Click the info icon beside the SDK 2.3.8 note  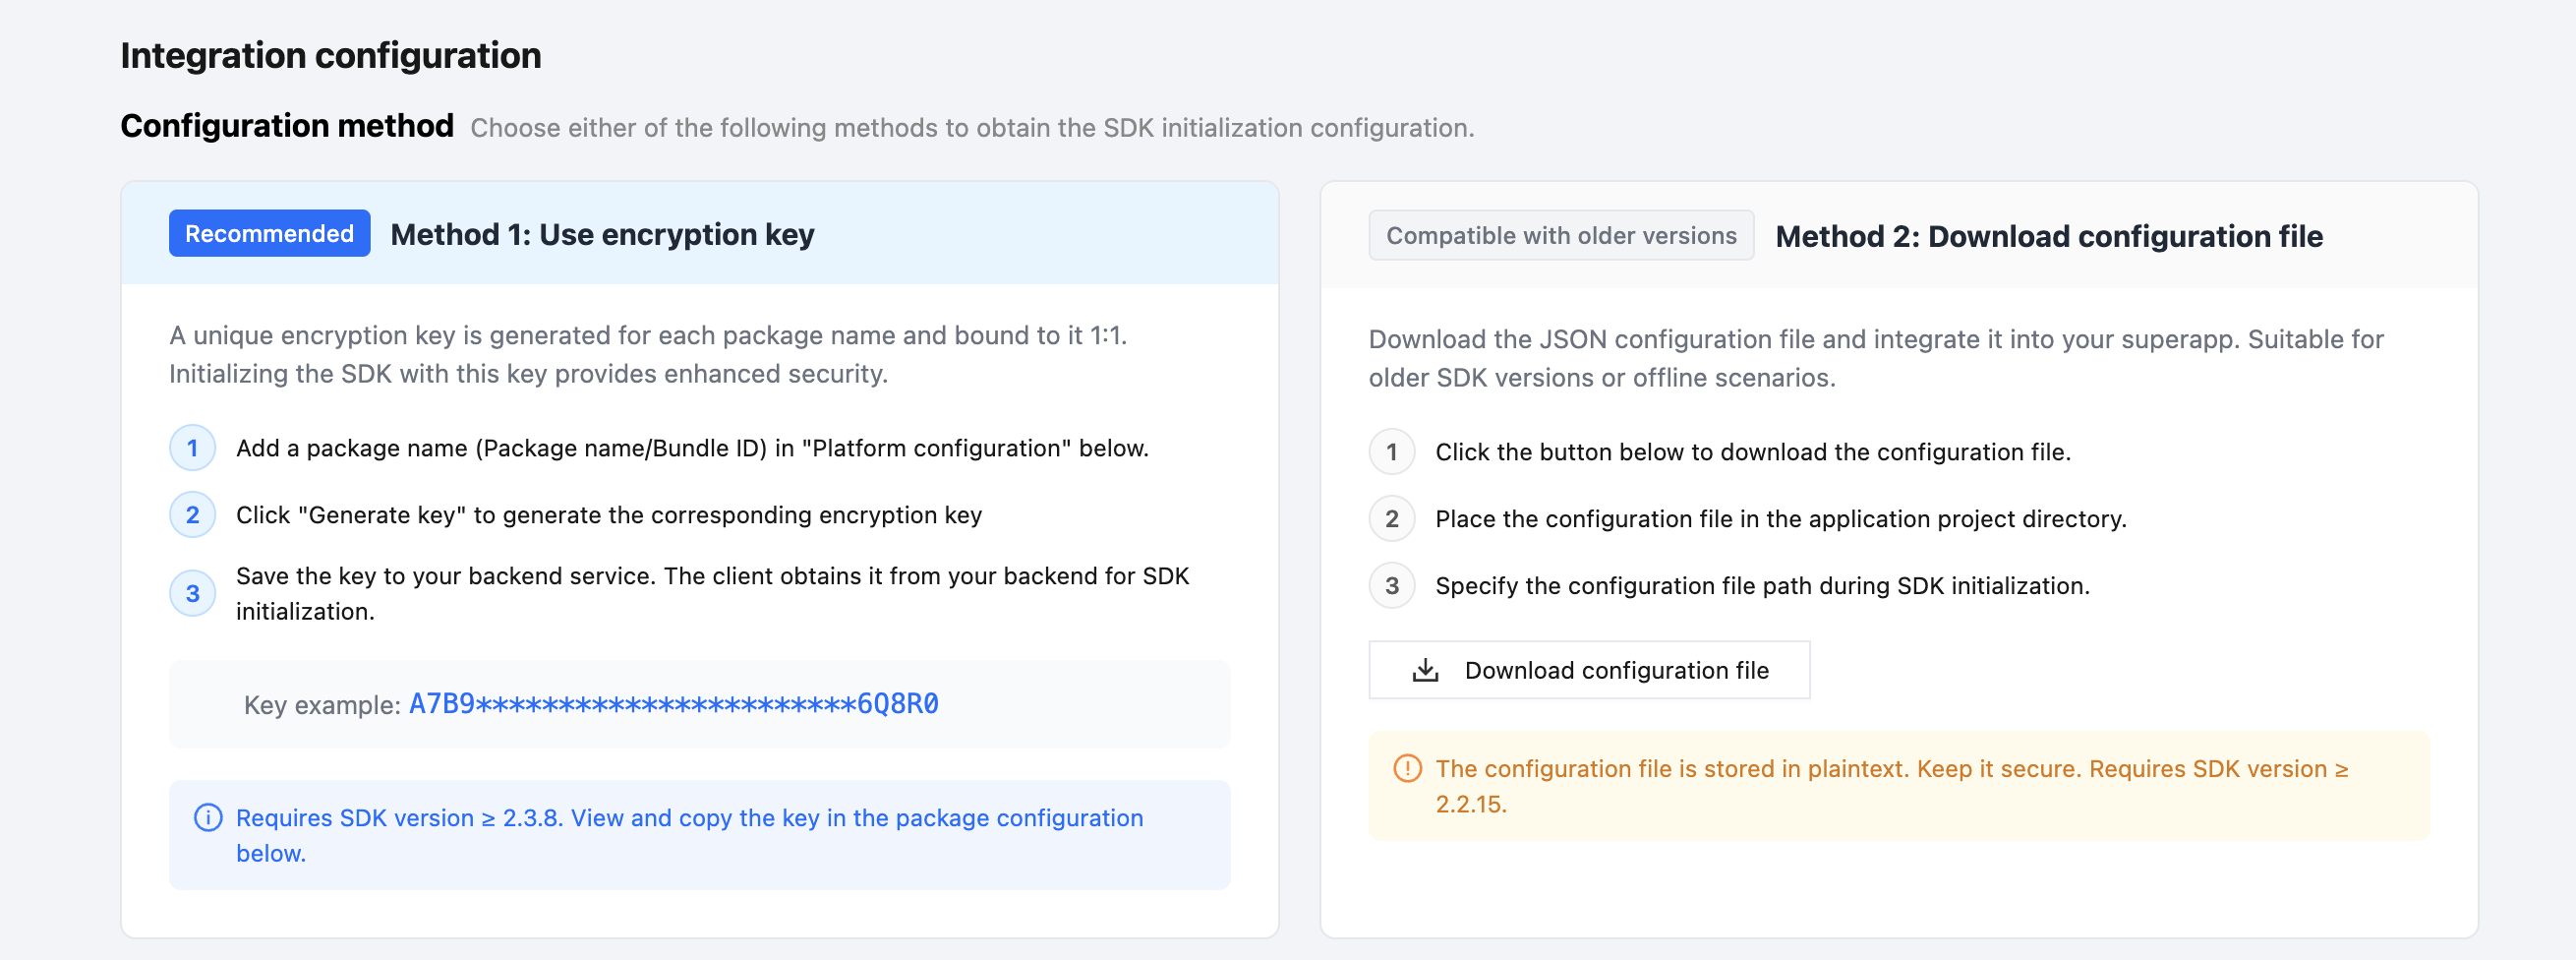coord(207,818)
